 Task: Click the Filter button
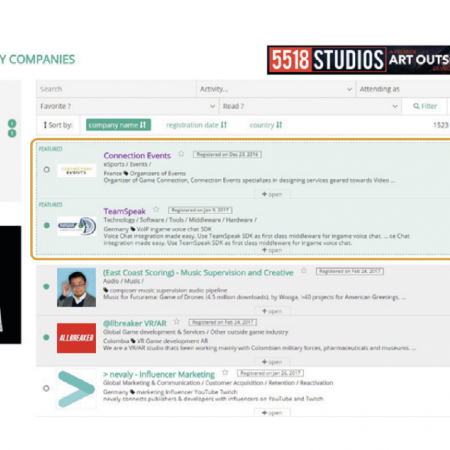click(425, 106)
